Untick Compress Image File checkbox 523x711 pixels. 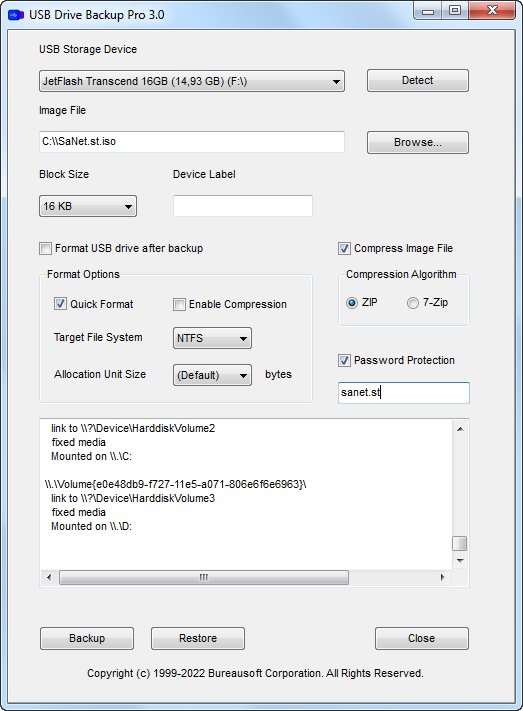(344, 248)
